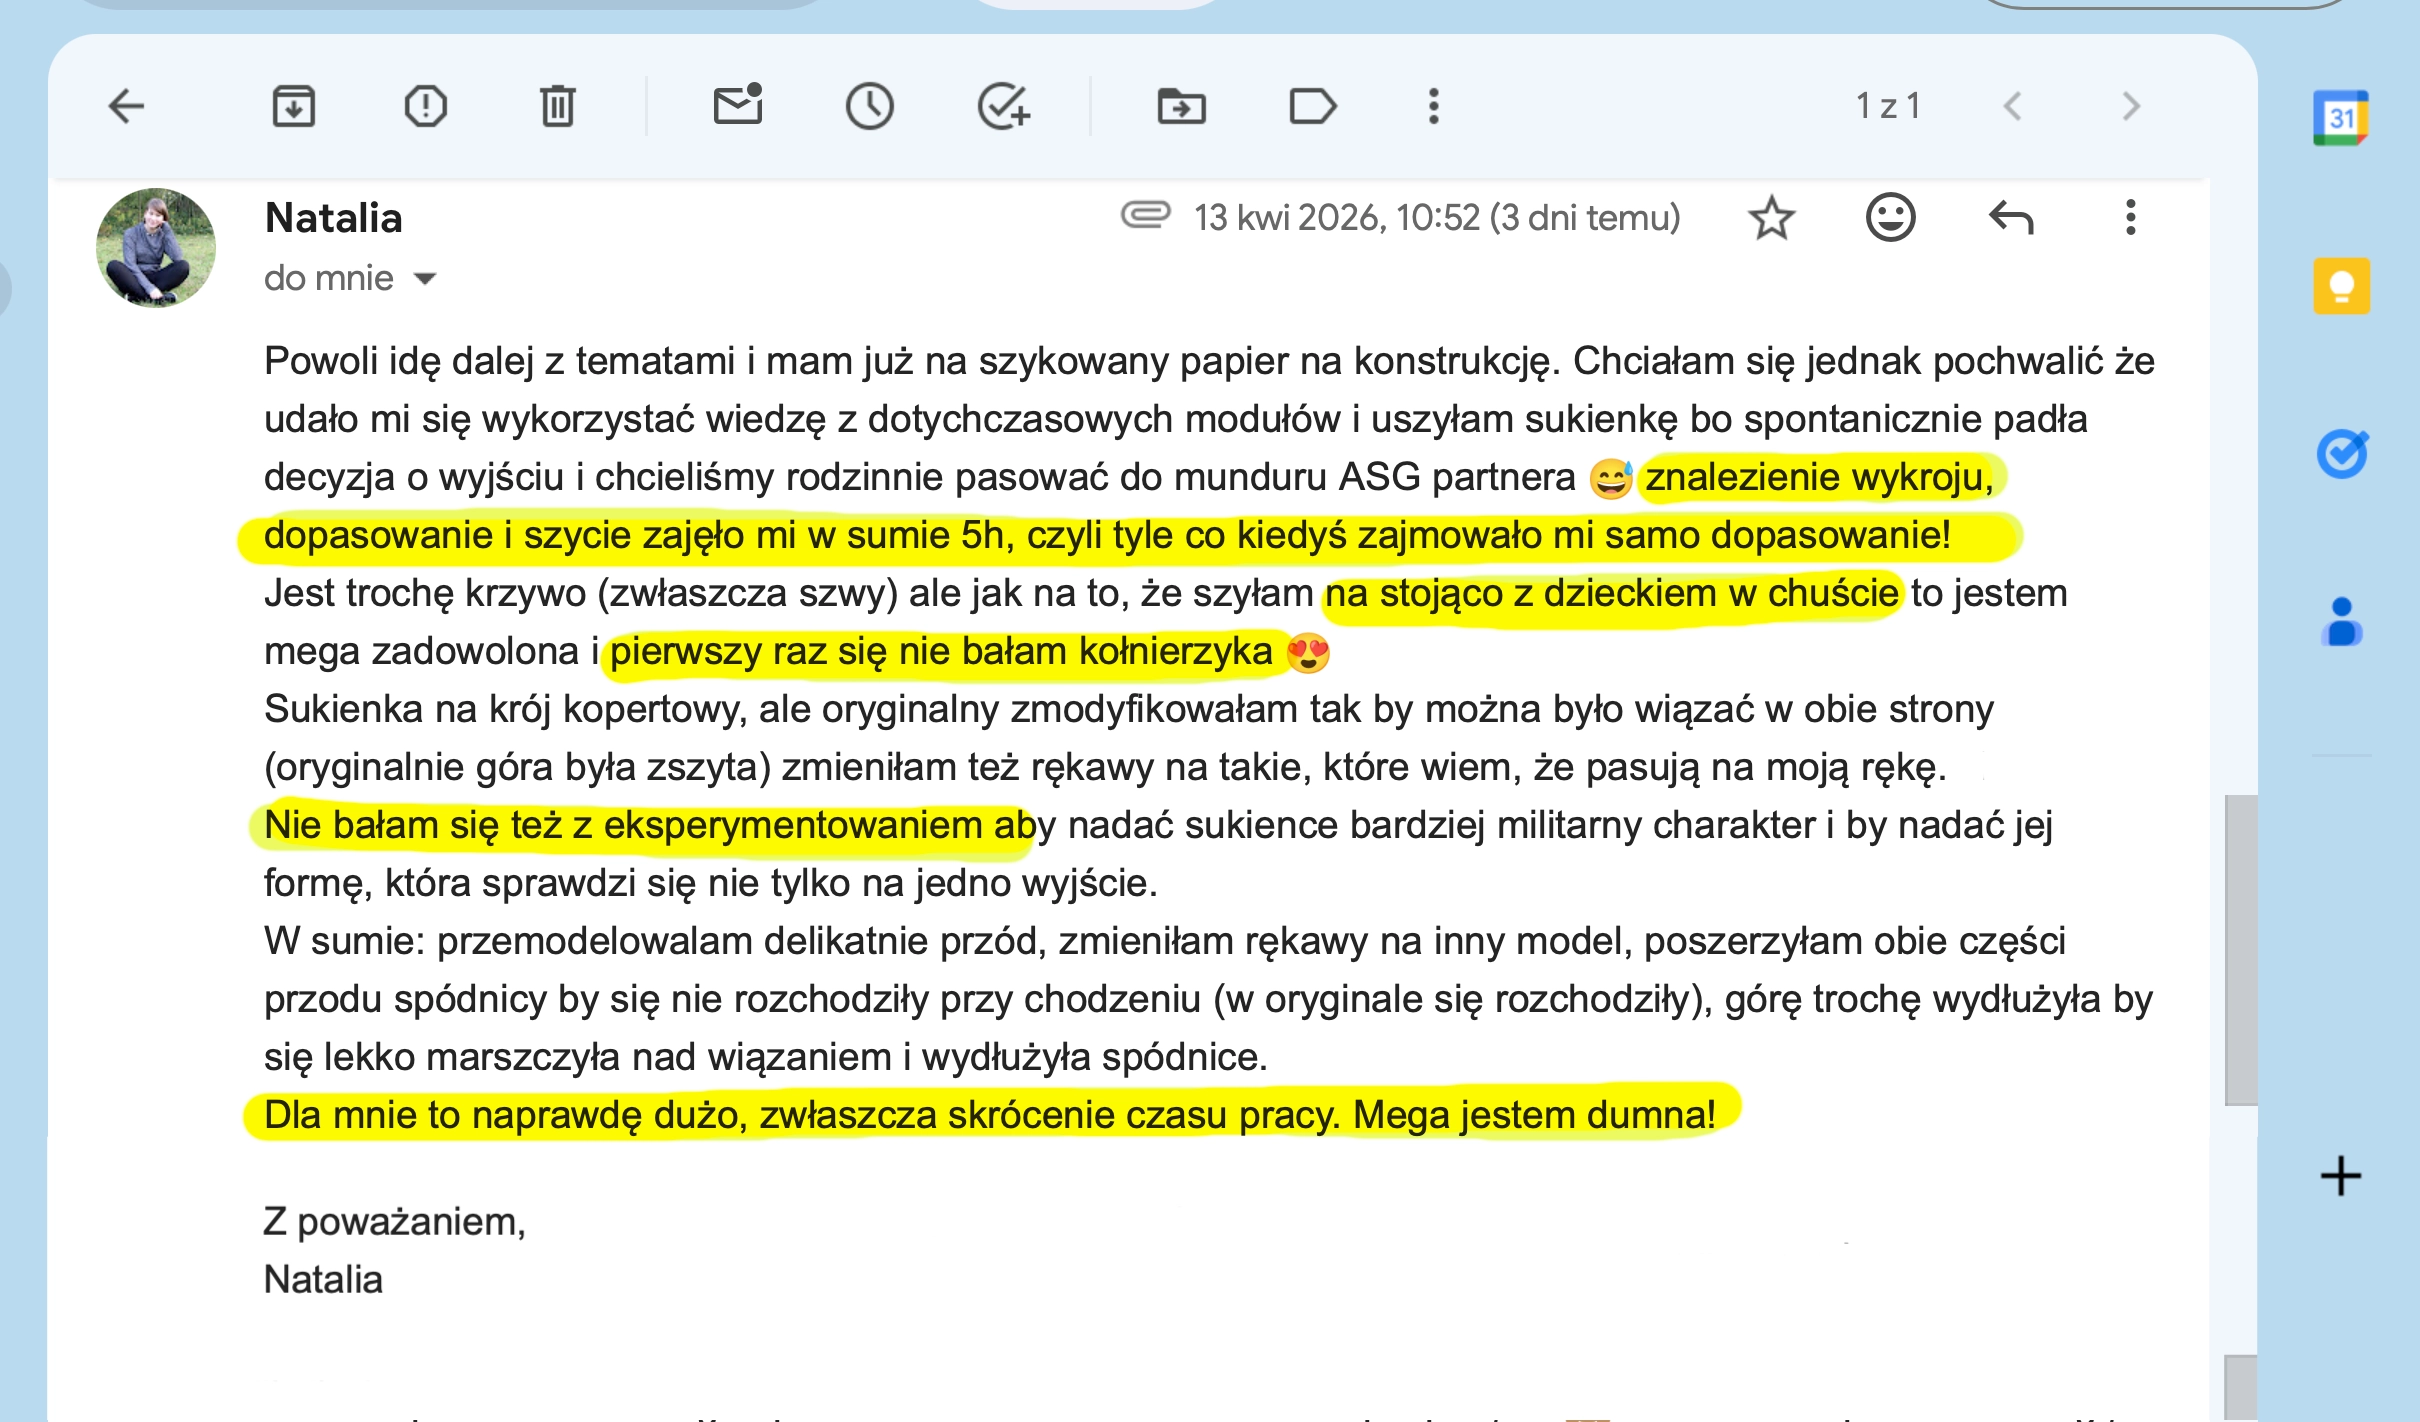Open the labels icon
This screenshot has height=1422, width=2420.
point(1313,106)
